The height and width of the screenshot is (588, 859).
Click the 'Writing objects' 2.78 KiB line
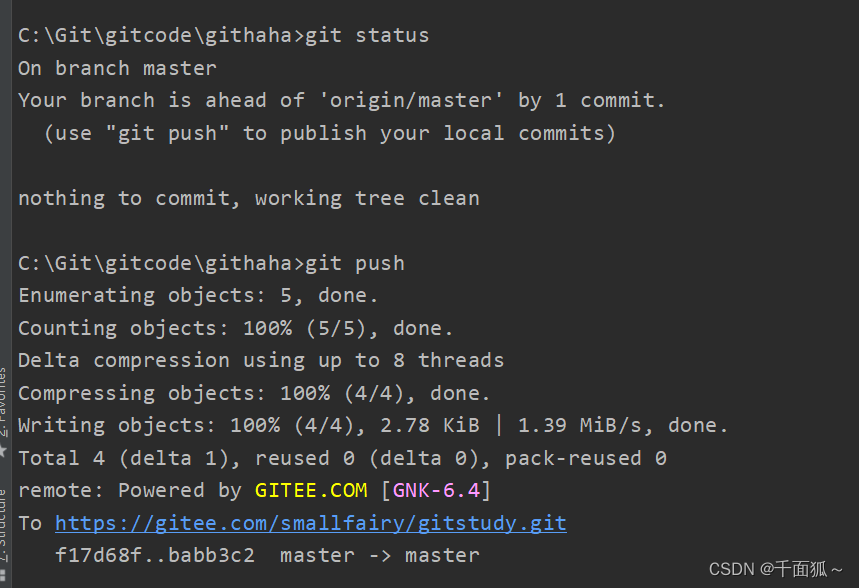coord(373,426)
